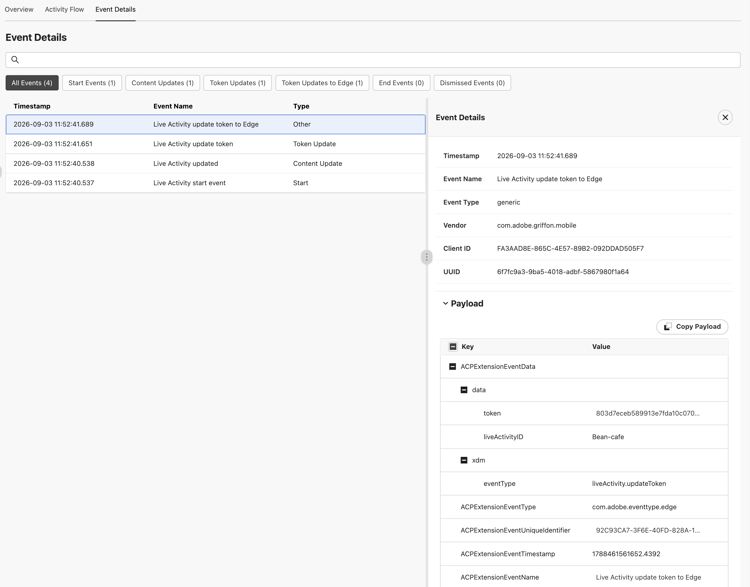750x587 pixels.
Task: Collapse the data node in payload
Action: click(464, 390)
